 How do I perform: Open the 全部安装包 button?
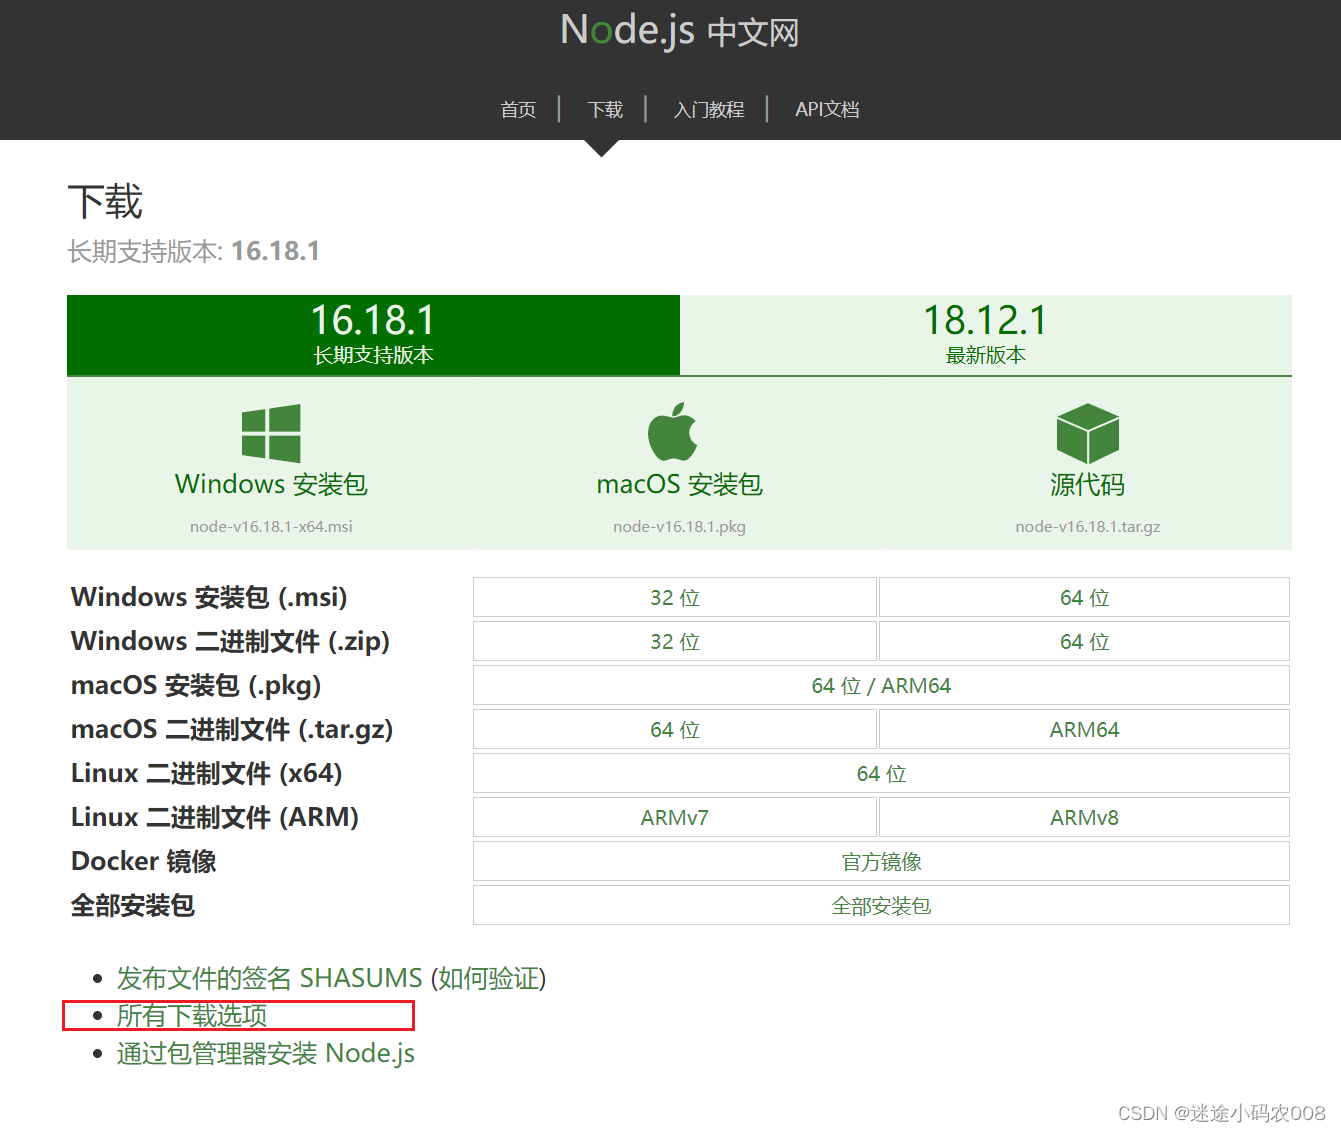(881, 905)
